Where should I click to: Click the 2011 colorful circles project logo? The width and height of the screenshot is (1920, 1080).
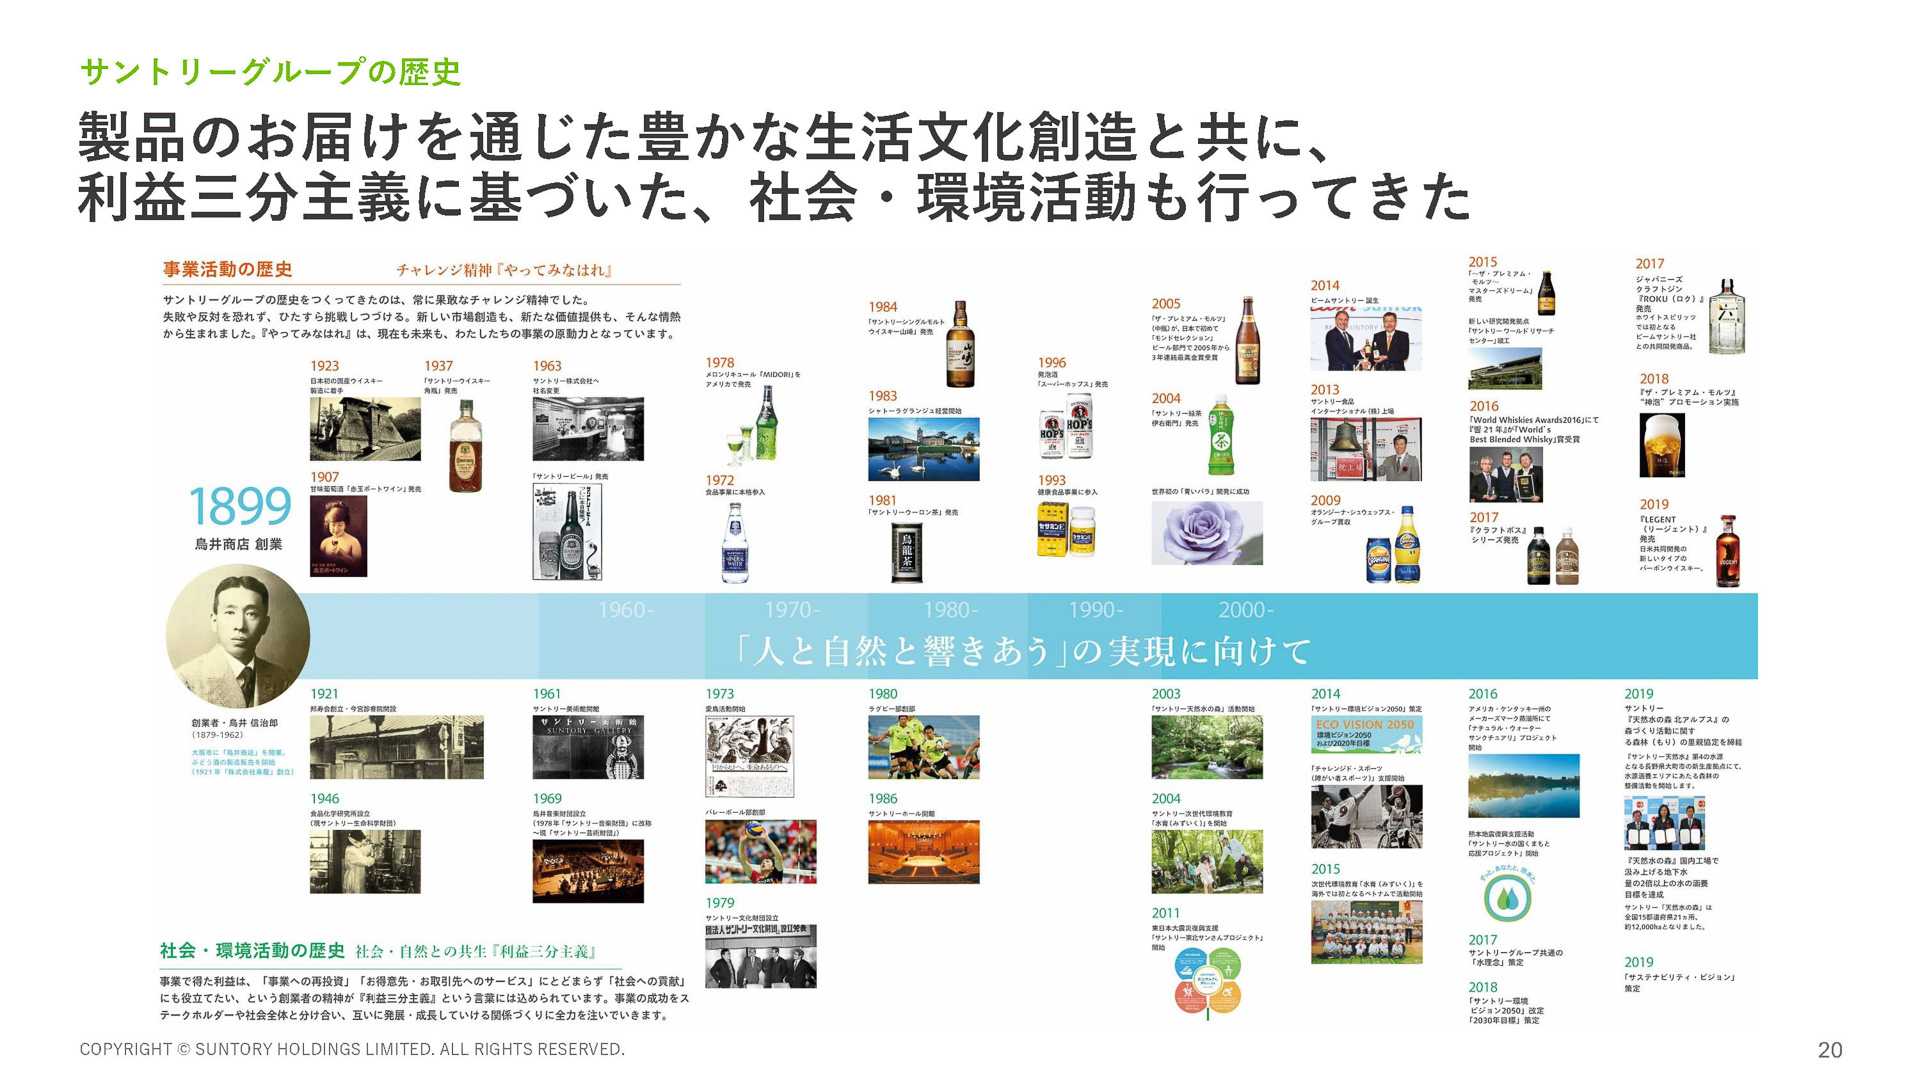[x=1207, y=982]
